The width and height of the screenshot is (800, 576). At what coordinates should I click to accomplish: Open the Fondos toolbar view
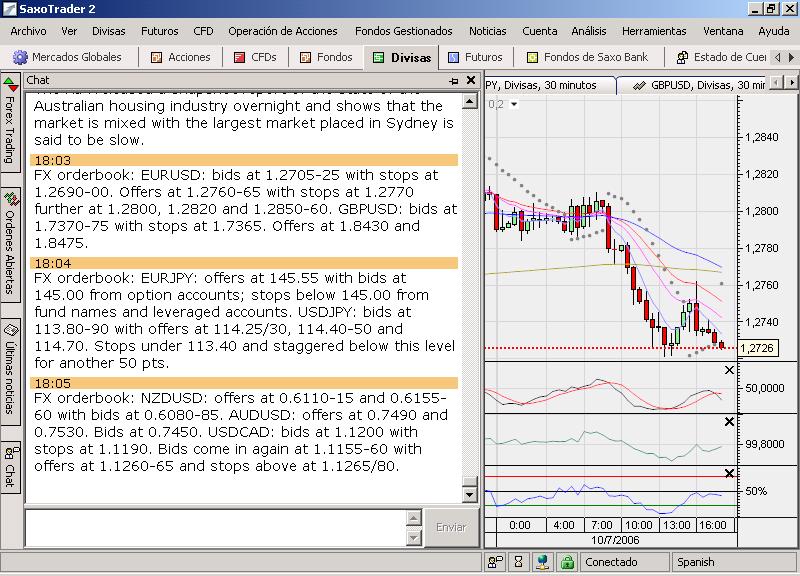coord(327,57)
